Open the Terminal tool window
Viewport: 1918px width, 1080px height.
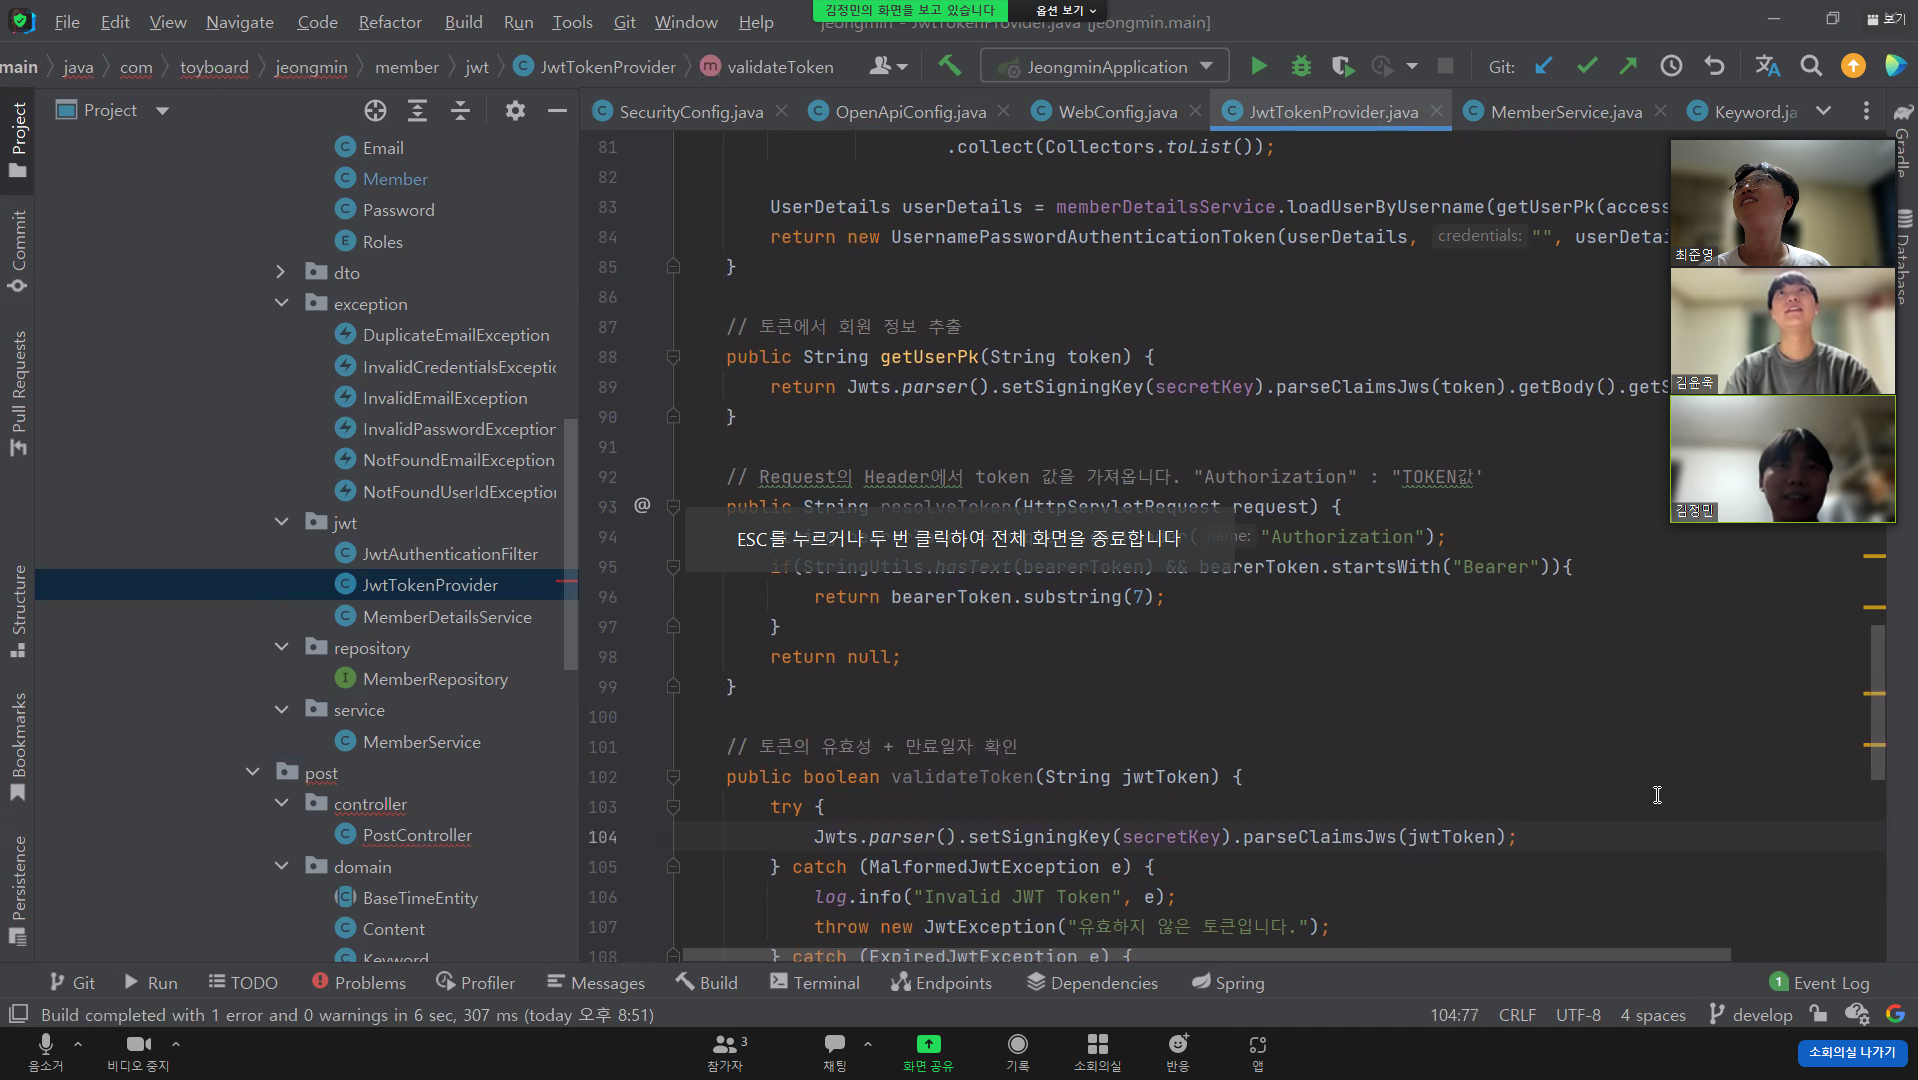pyautogui.click(x=815, y=982)
